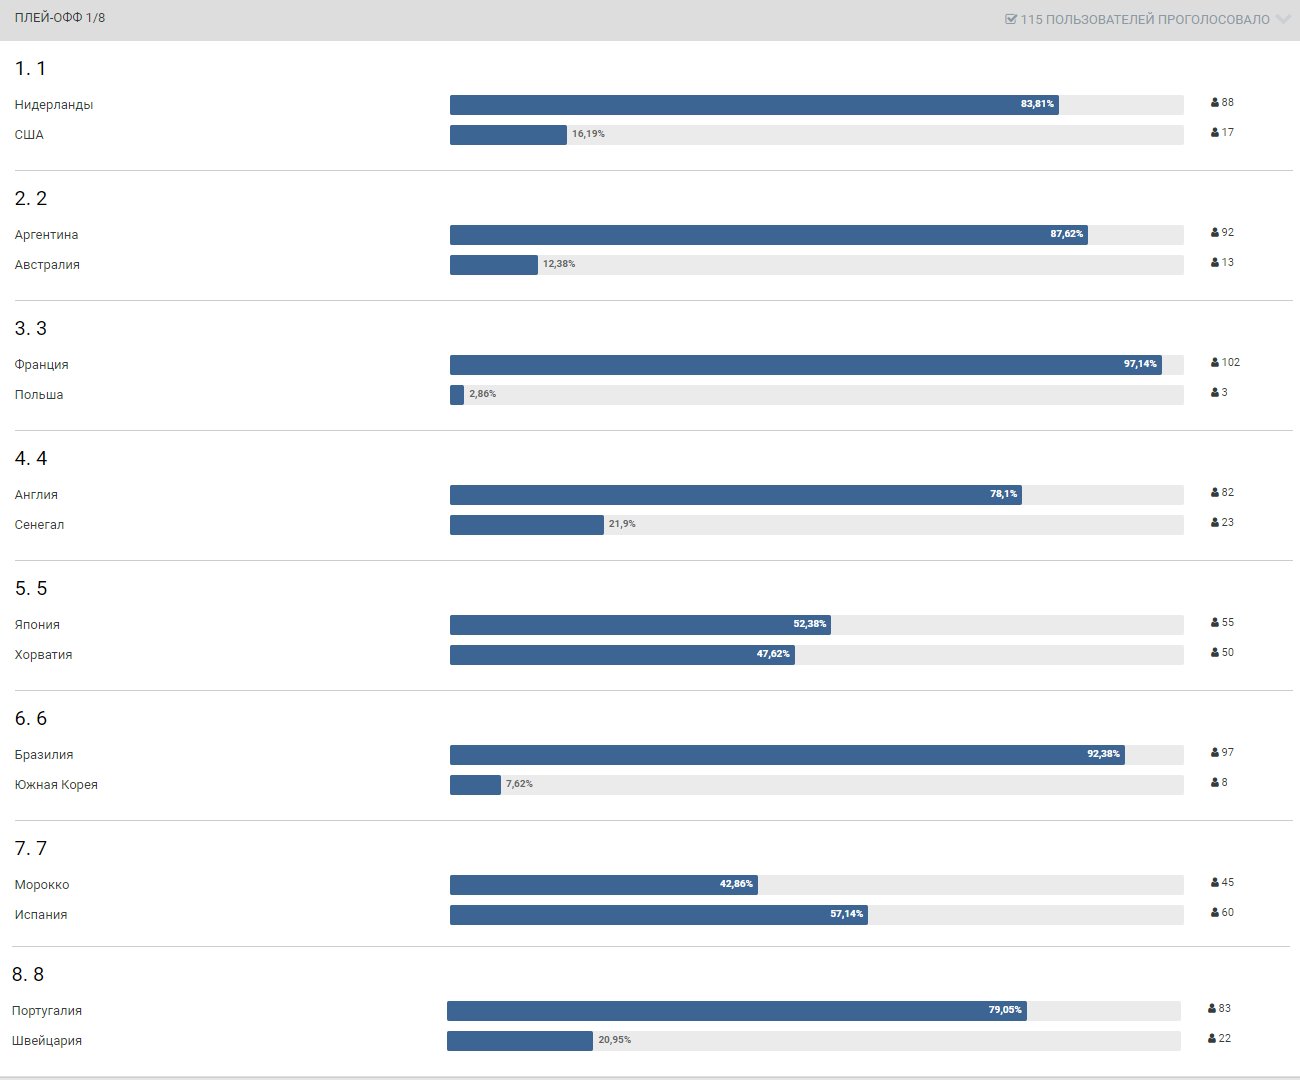1300x1080 pixels.
Task: Click the question heading "5. 5"
Action: coord(31,588)
